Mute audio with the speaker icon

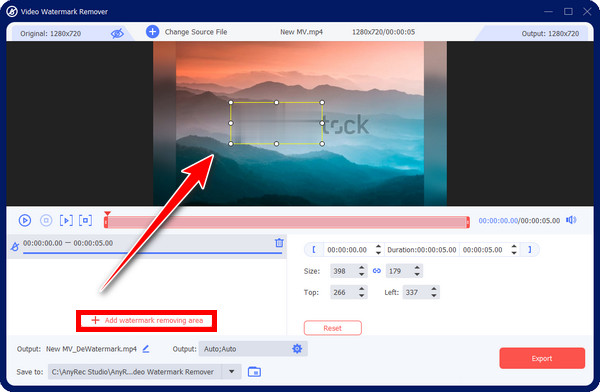571,220
